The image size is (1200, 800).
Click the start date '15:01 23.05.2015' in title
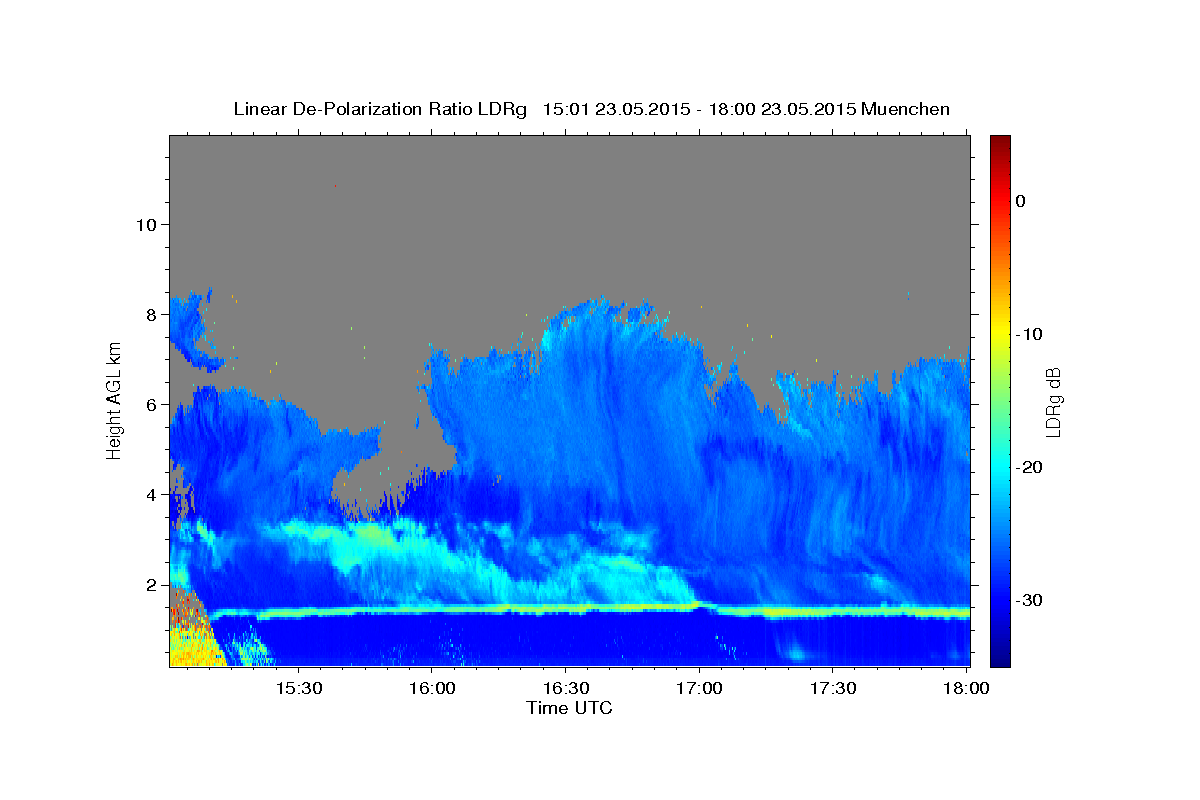(616, 109)
